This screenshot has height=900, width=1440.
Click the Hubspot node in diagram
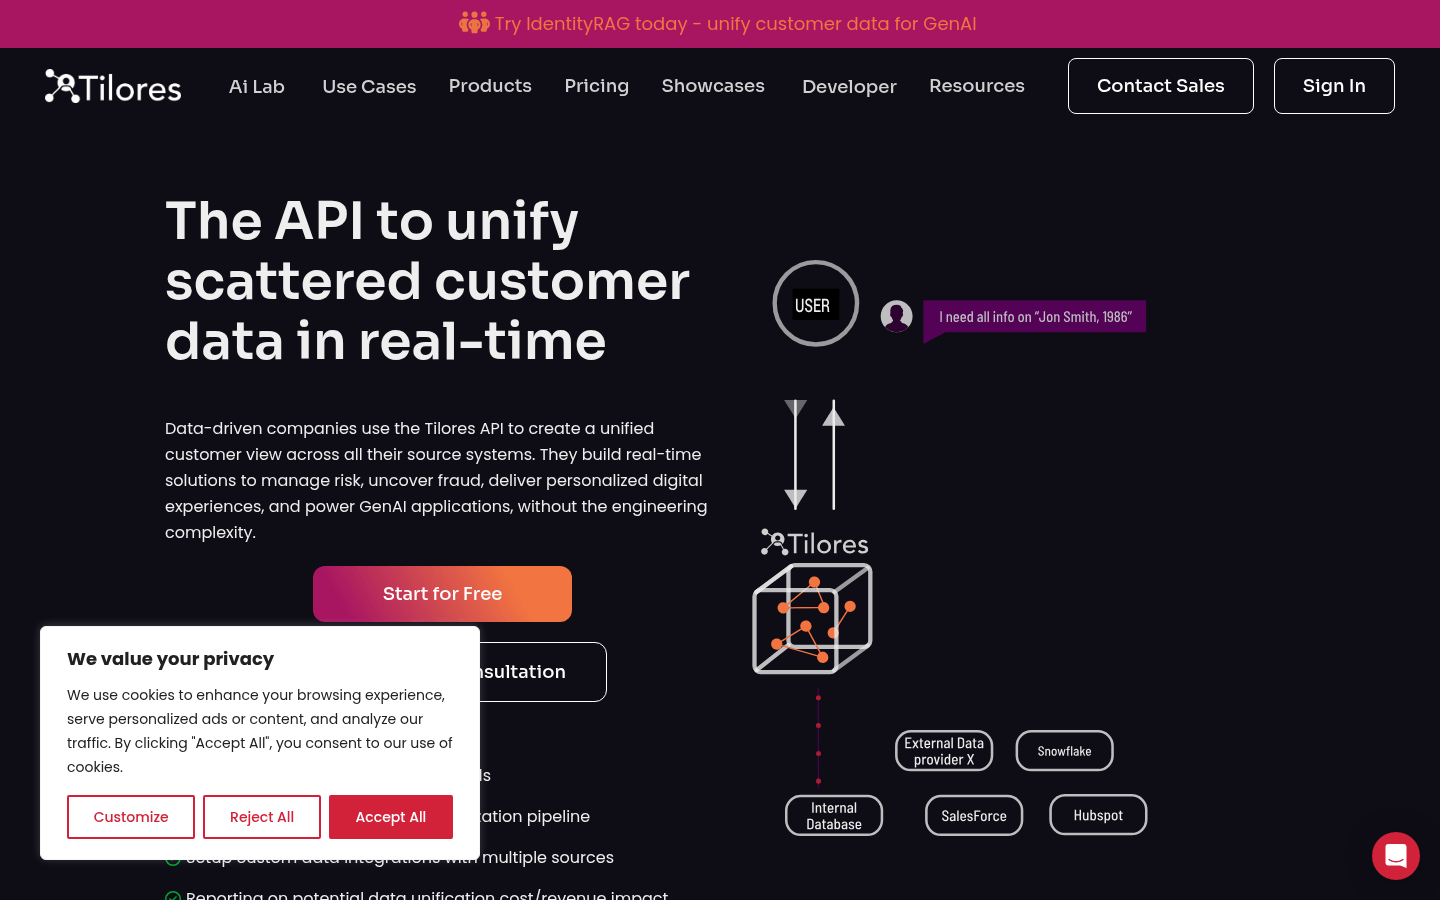1098,815
